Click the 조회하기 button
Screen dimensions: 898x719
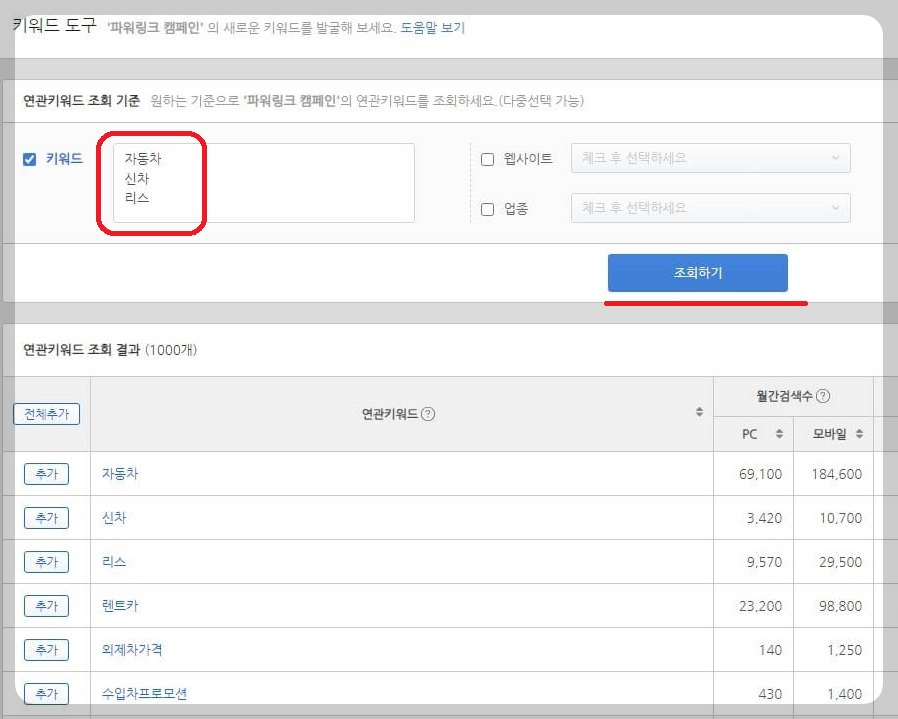point(698,272)
